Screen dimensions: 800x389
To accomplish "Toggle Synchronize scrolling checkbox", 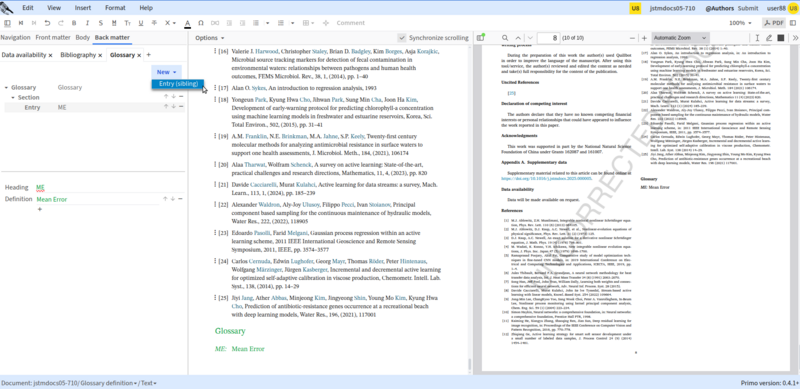I will [402, 38].
